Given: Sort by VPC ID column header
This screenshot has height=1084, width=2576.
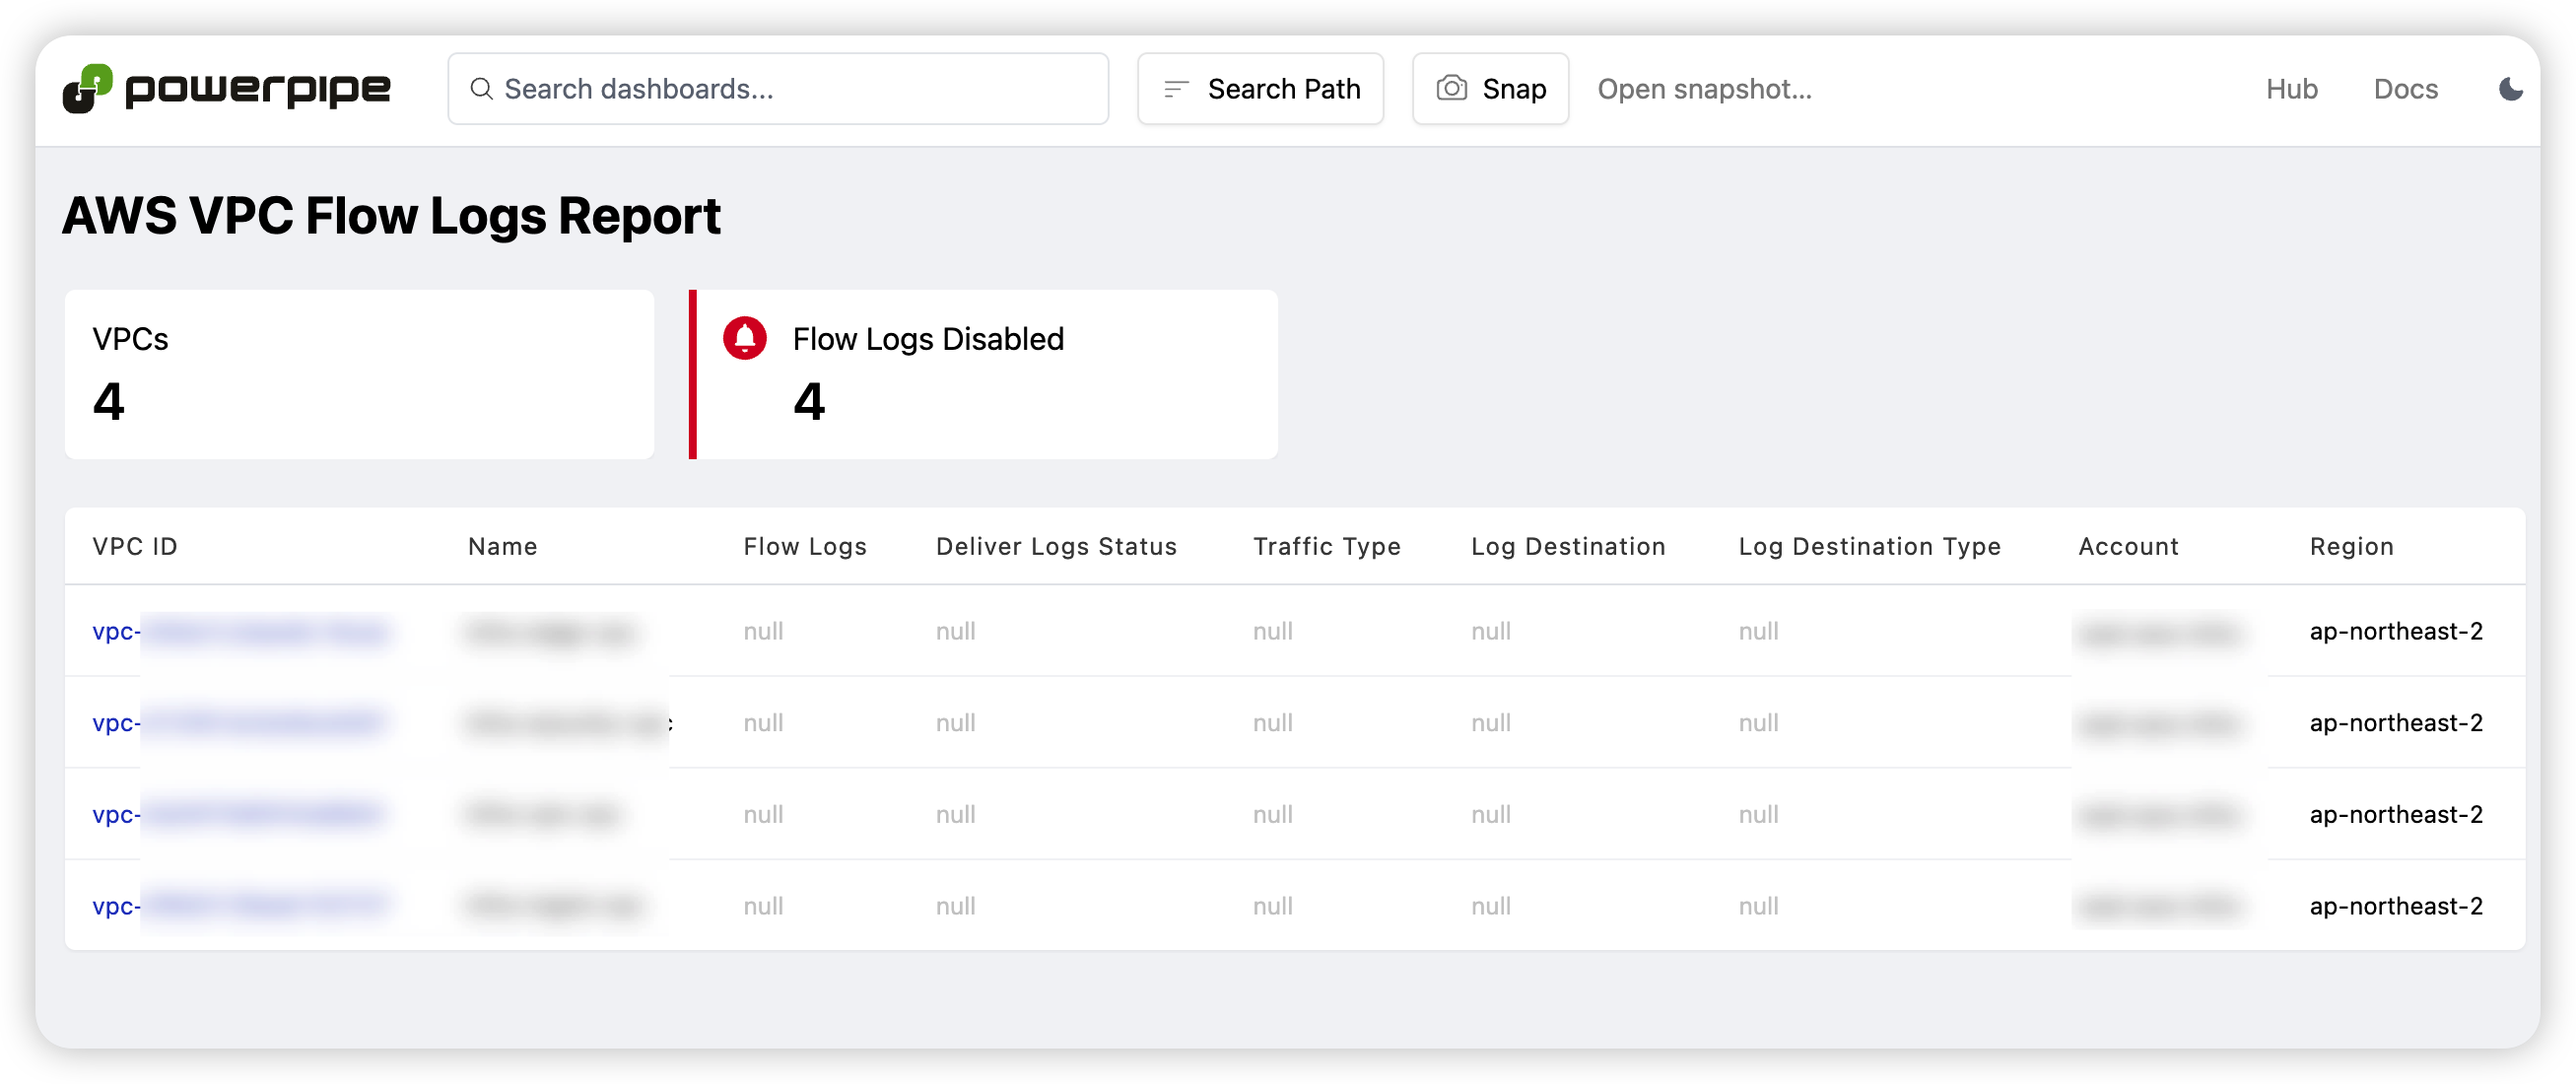Looking at the screenshot, I should click(135, 546).
